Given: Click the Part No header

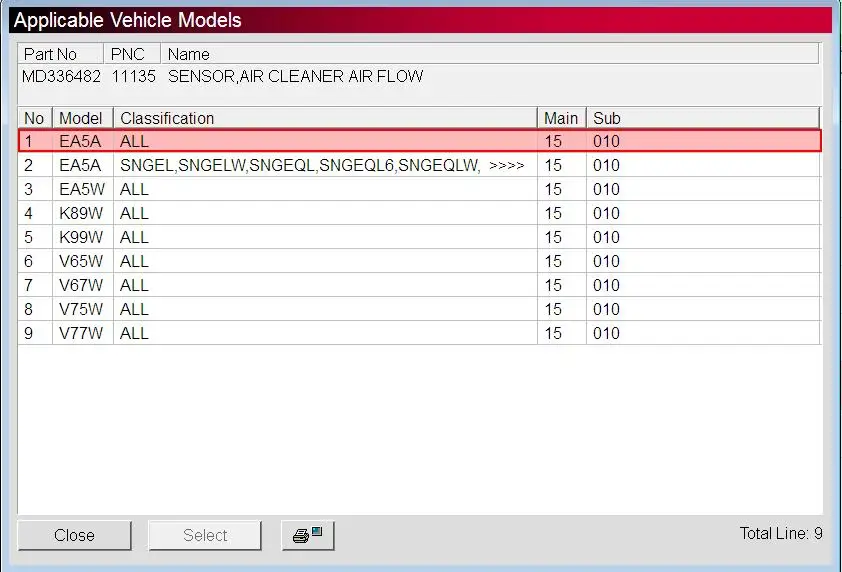Looking at the screenshot, I should click(x=61, y=54).
